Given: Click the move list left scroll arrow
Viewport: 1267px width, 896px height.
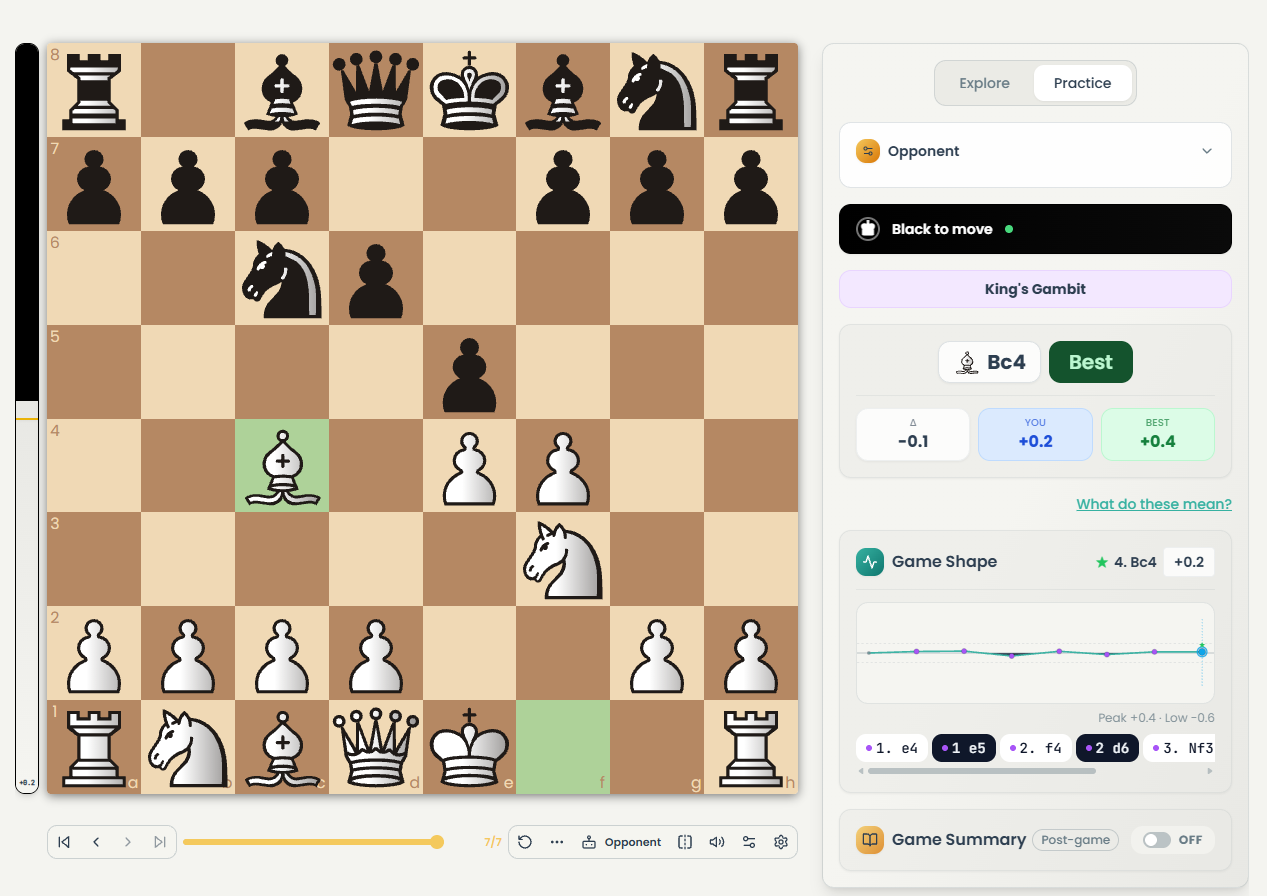Looking at the screenshot, I should click(861, 771).
